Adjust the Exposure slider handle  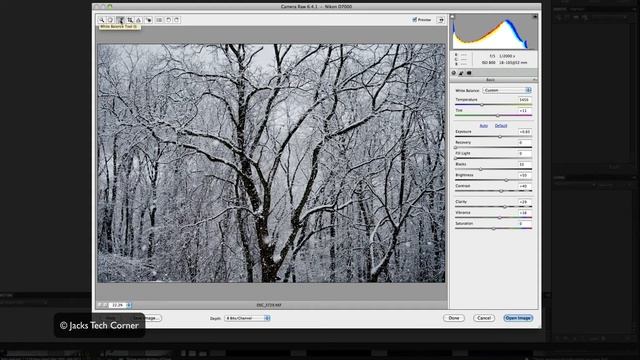(x=500, y=137)
